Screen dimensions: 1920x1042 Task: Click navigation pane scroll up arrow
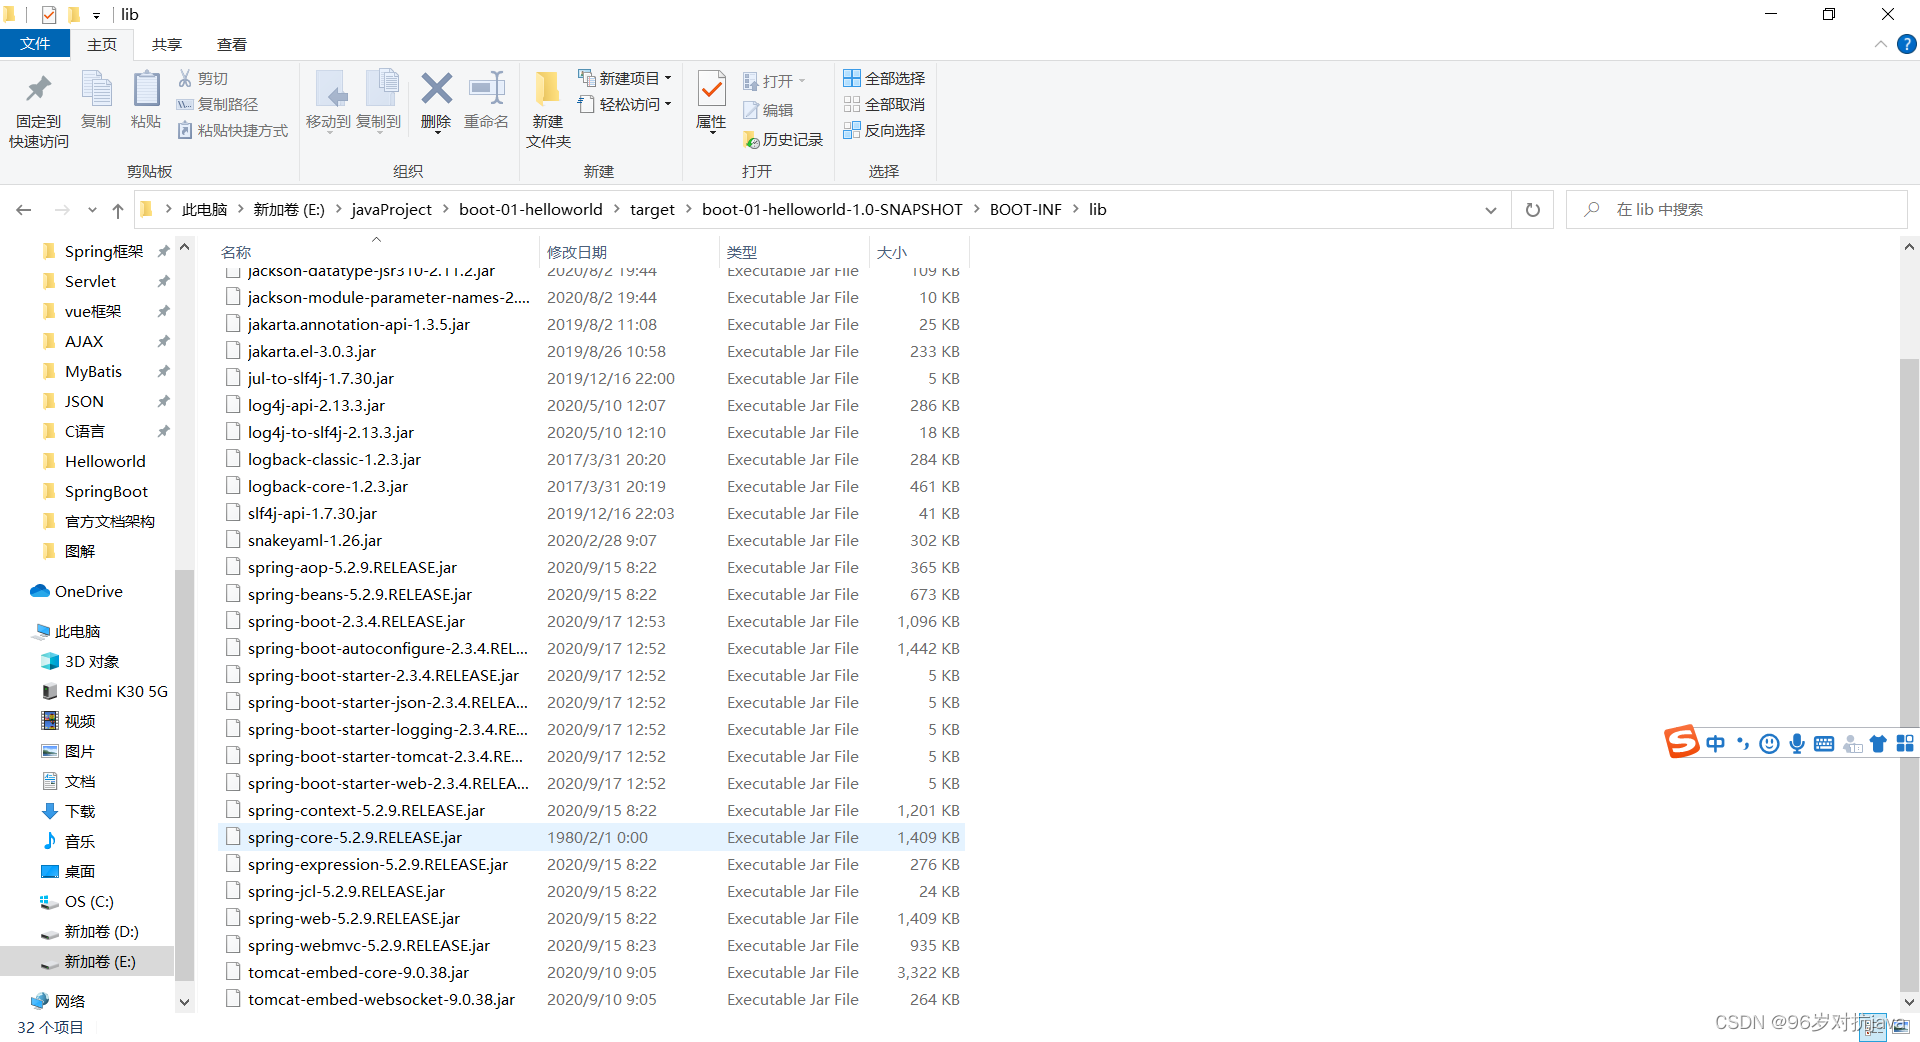184,247
